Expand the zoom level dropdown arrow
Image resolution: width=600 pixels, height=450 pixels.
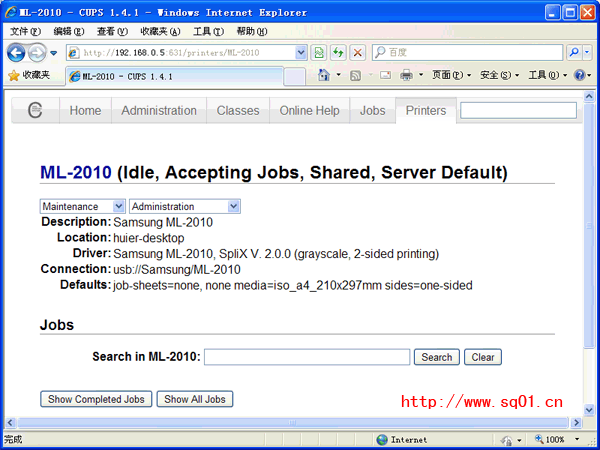pyautogui.click(x=577, y=439)
